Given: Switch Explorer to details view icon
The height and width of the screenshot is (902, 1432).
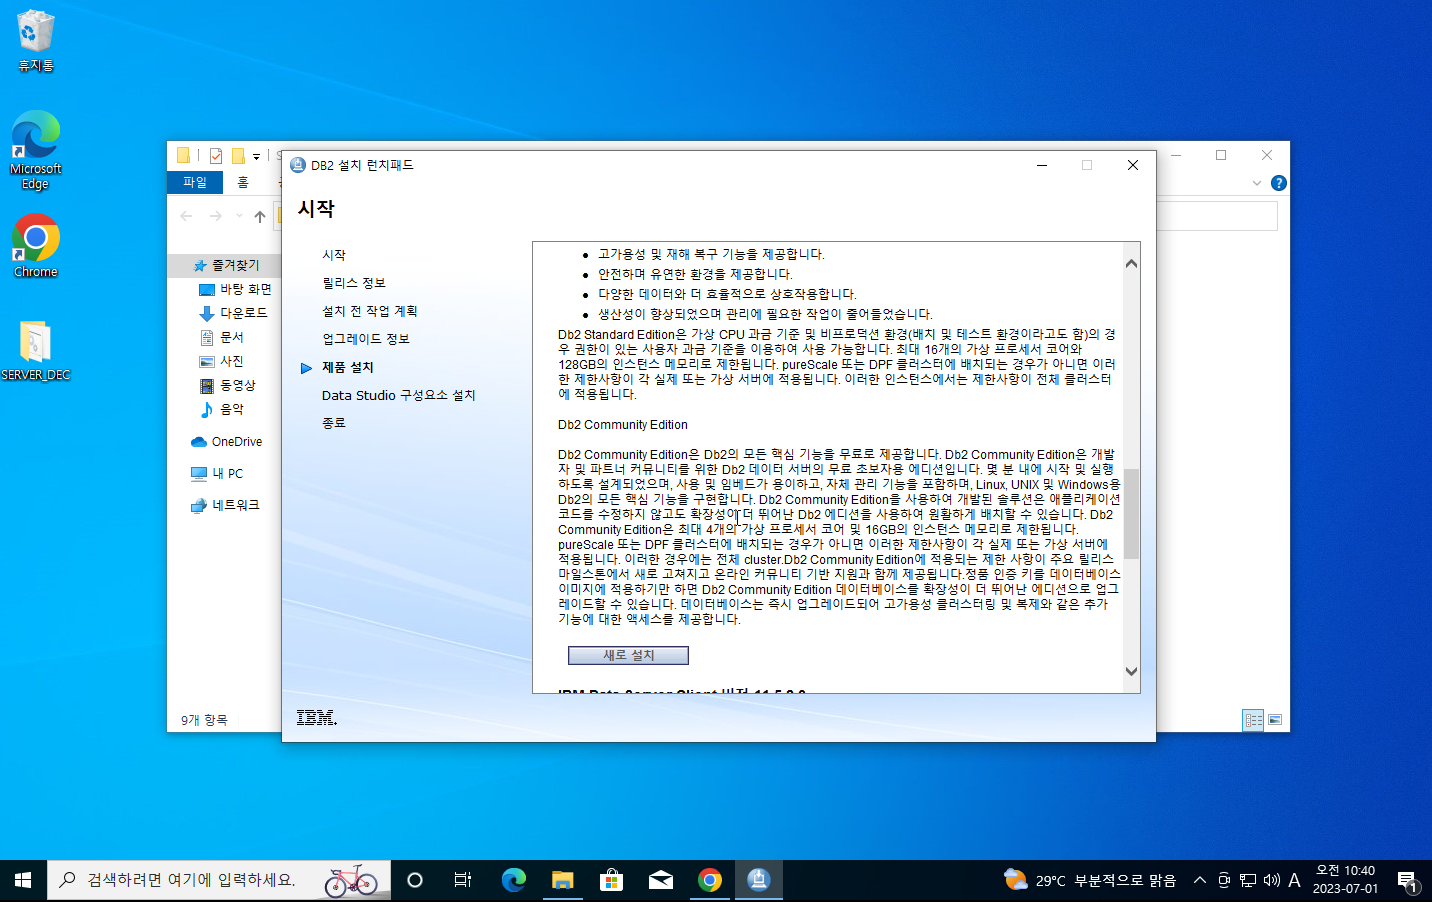Looking at the screenshot, I should point(1253,719).
